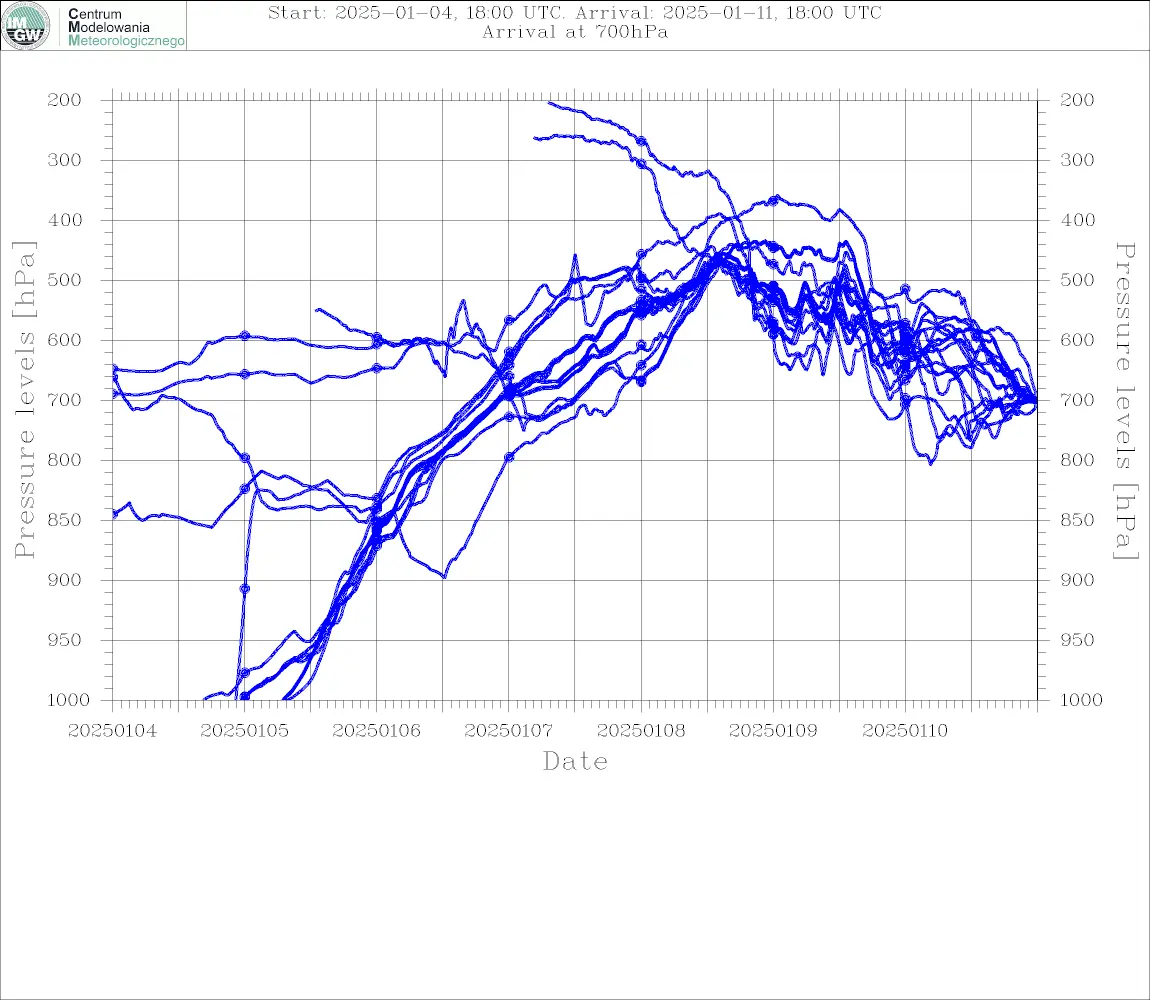Image resolution: width=1150 pixels, height=1000 pixels.
Task: Click the 20250107 date label
Action: 508,731
